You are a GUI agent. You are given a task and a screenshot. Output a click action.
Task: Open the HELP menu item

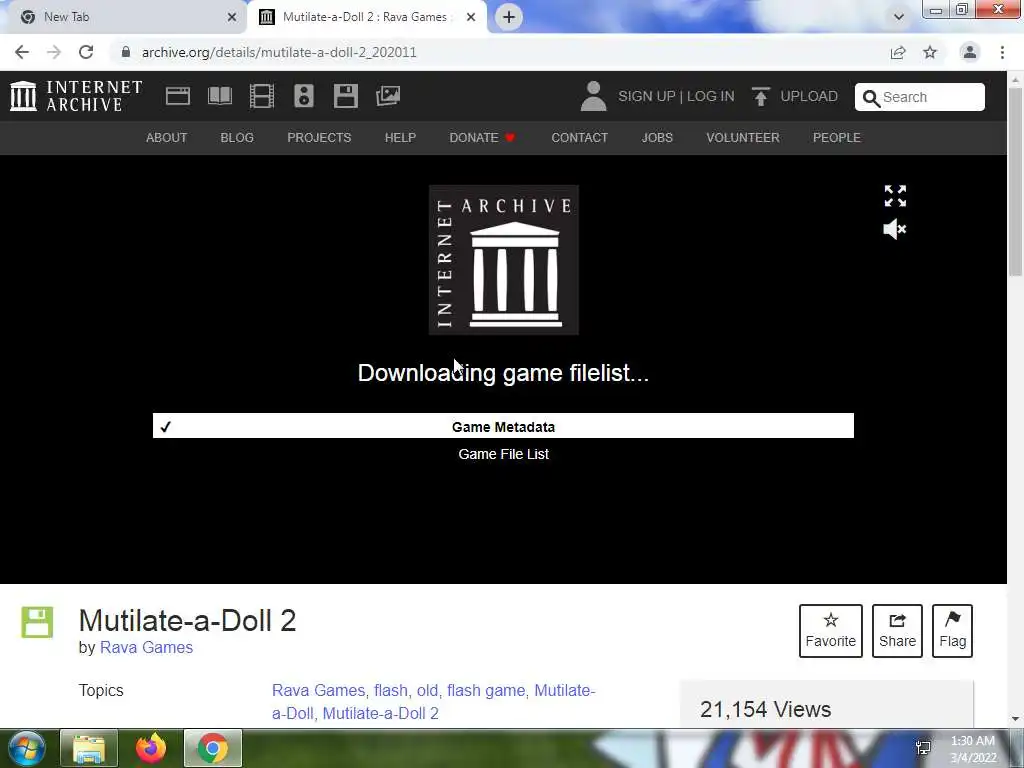400,138
